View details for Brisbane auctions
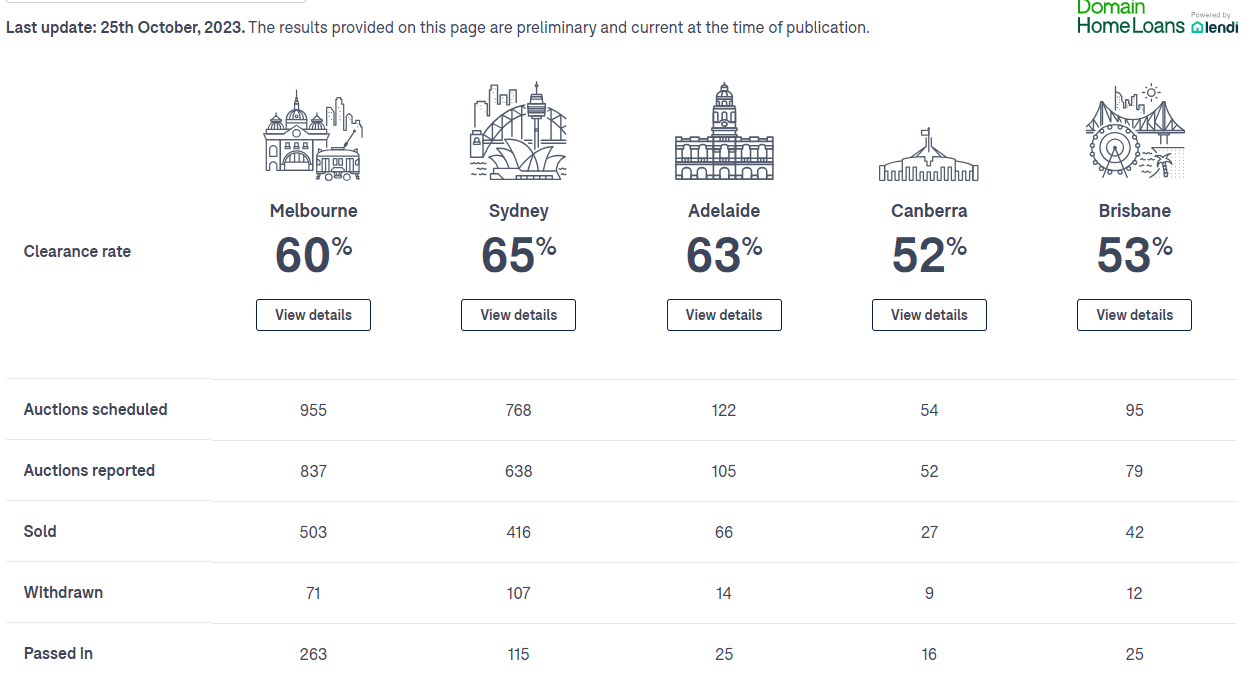 point(1134,315)
